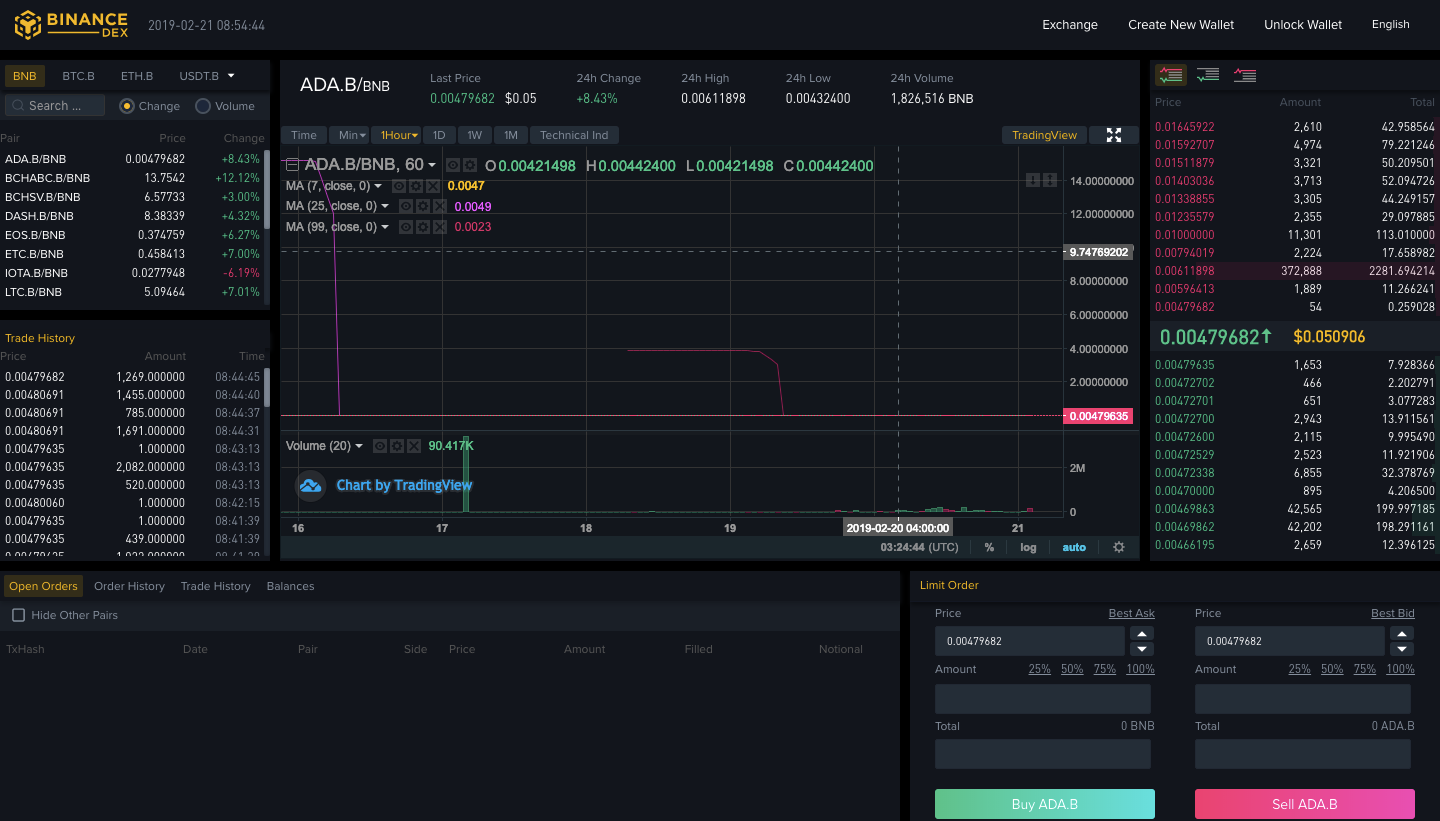Open chart settings gear in bottom bar
Image resolution: width=1440 pixels, height=821 pixels.
(1119, 547)
